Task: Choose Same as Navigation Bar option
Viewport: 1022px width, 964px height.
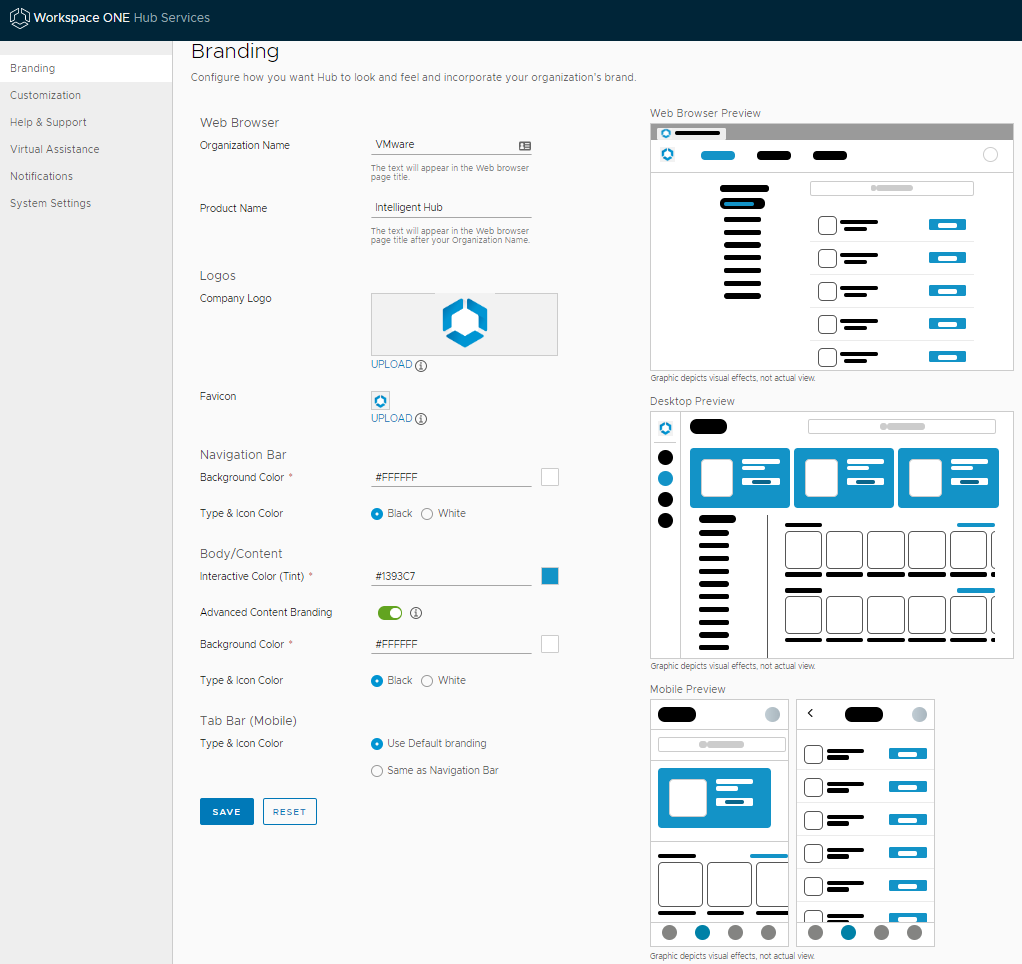Action: tap(377, 771)
